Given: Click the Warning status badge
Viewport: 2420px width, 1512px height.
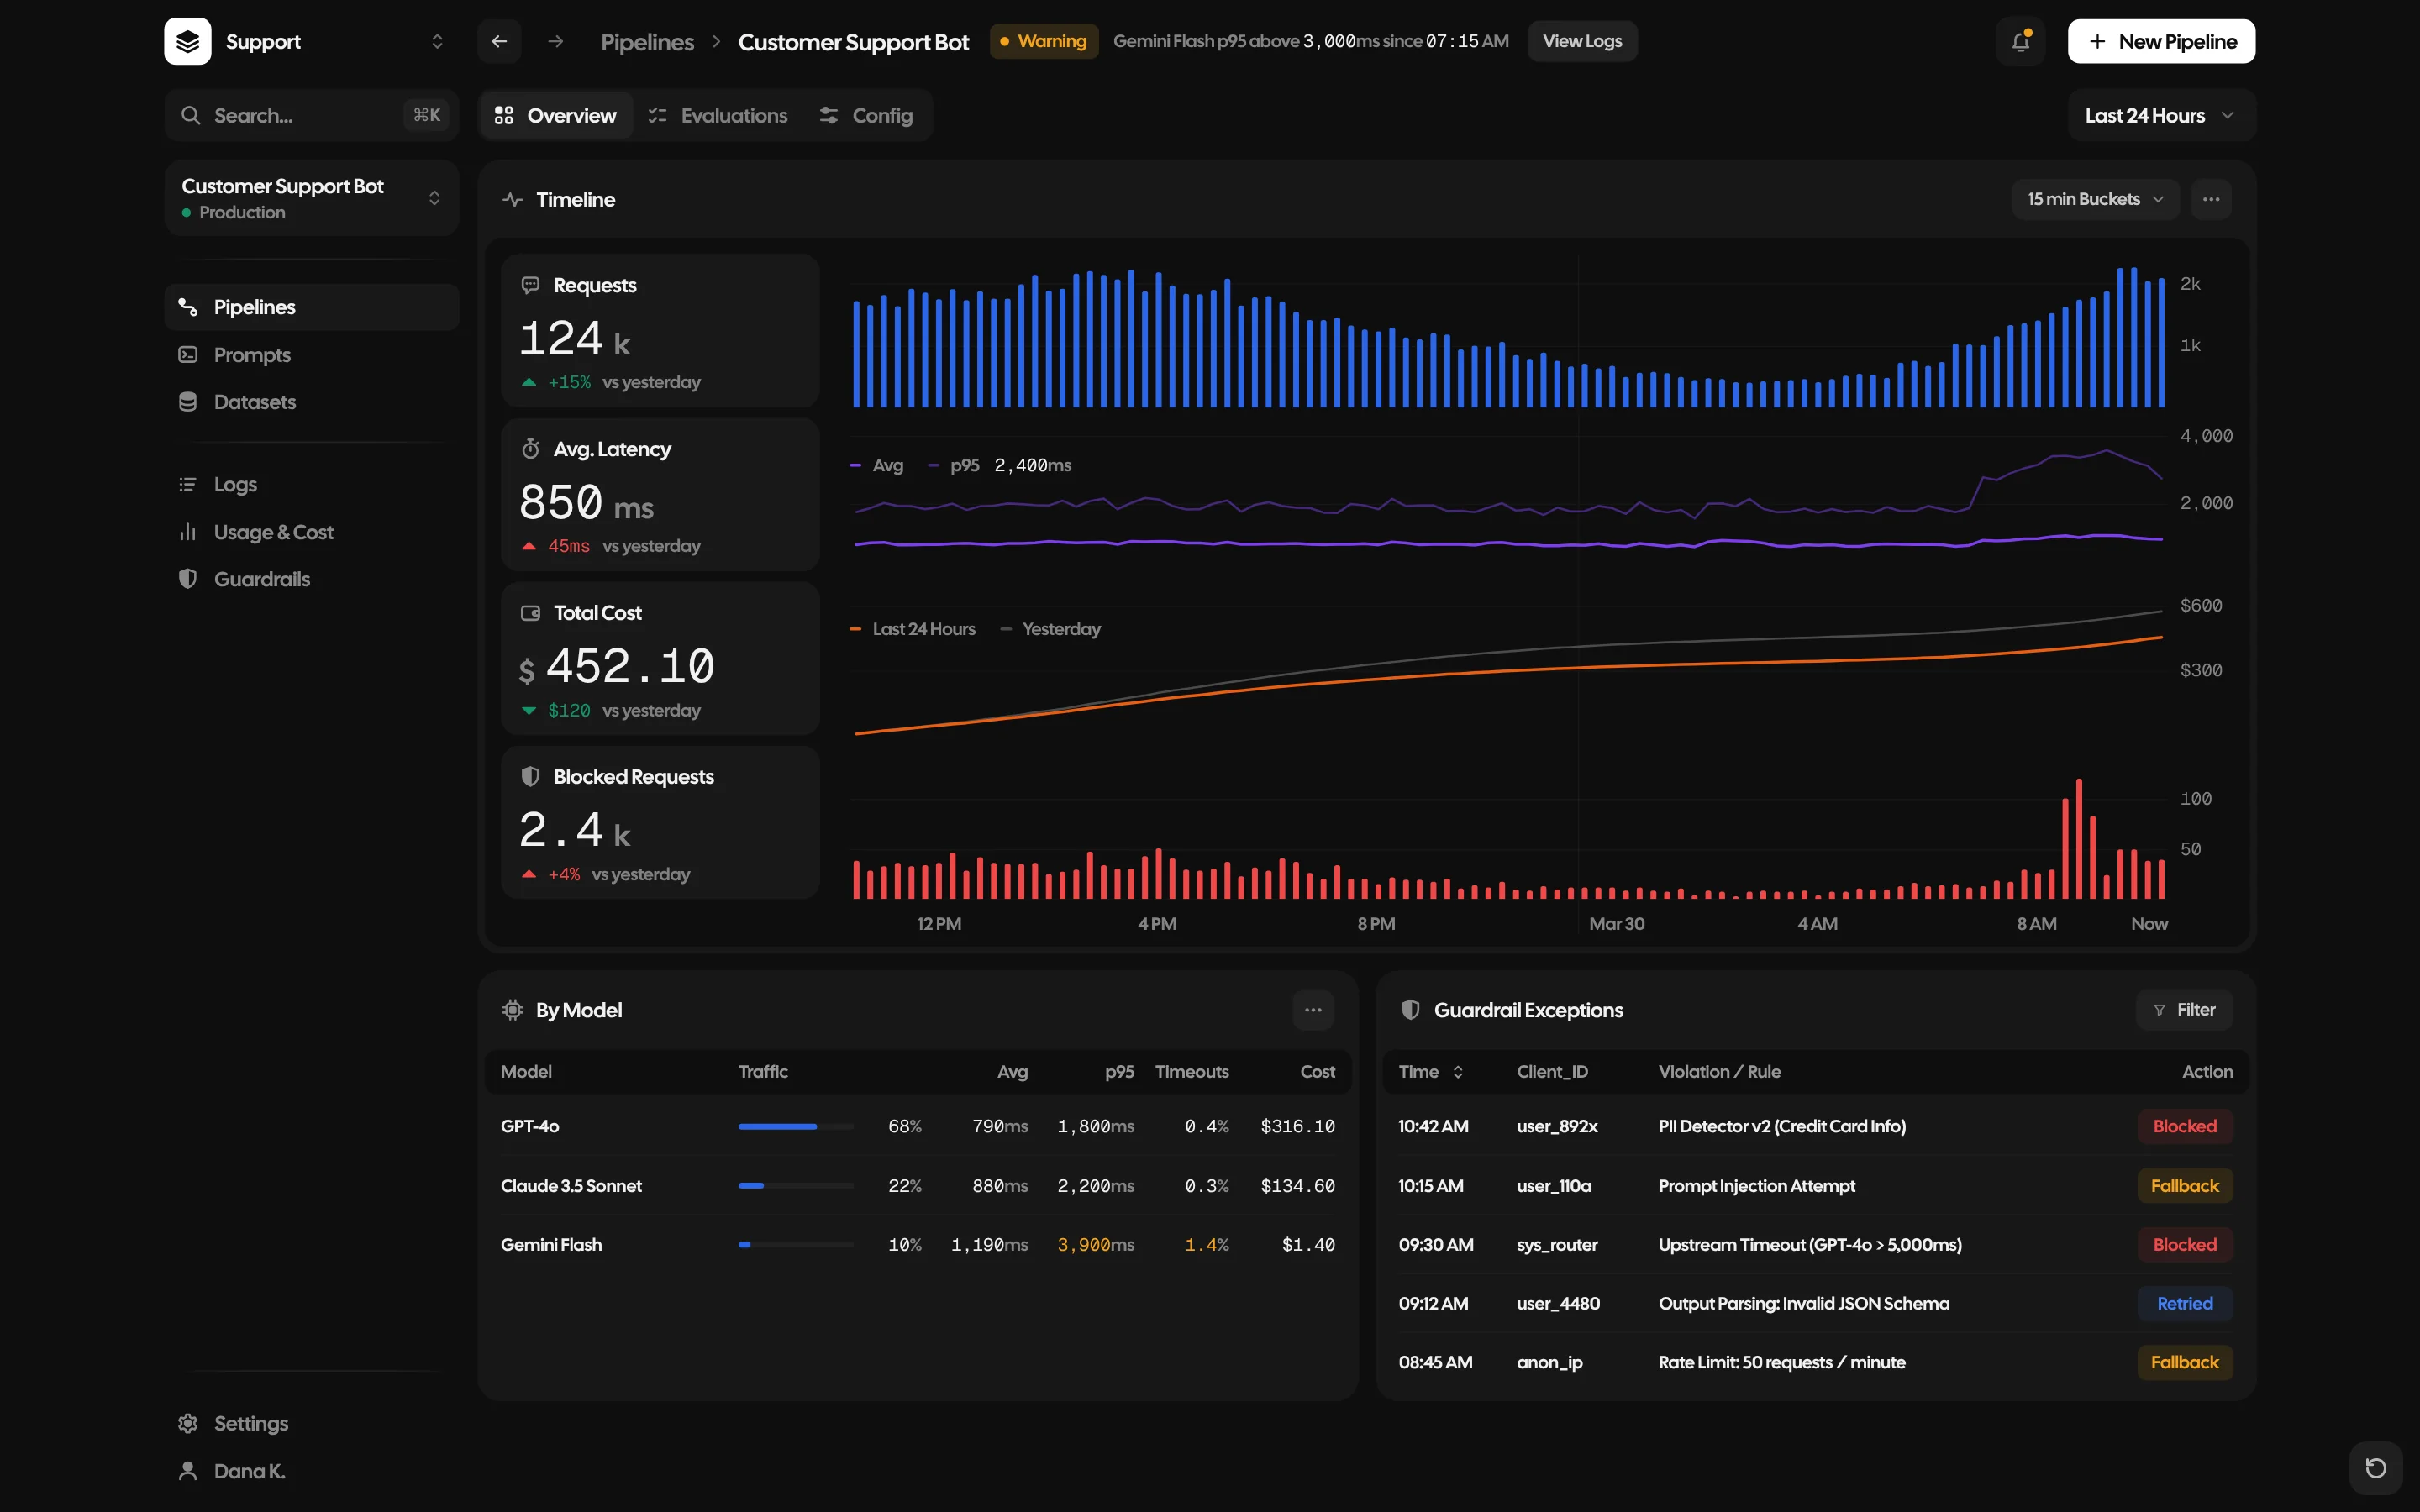Looking at the screenshot, I should point(1044,41).
